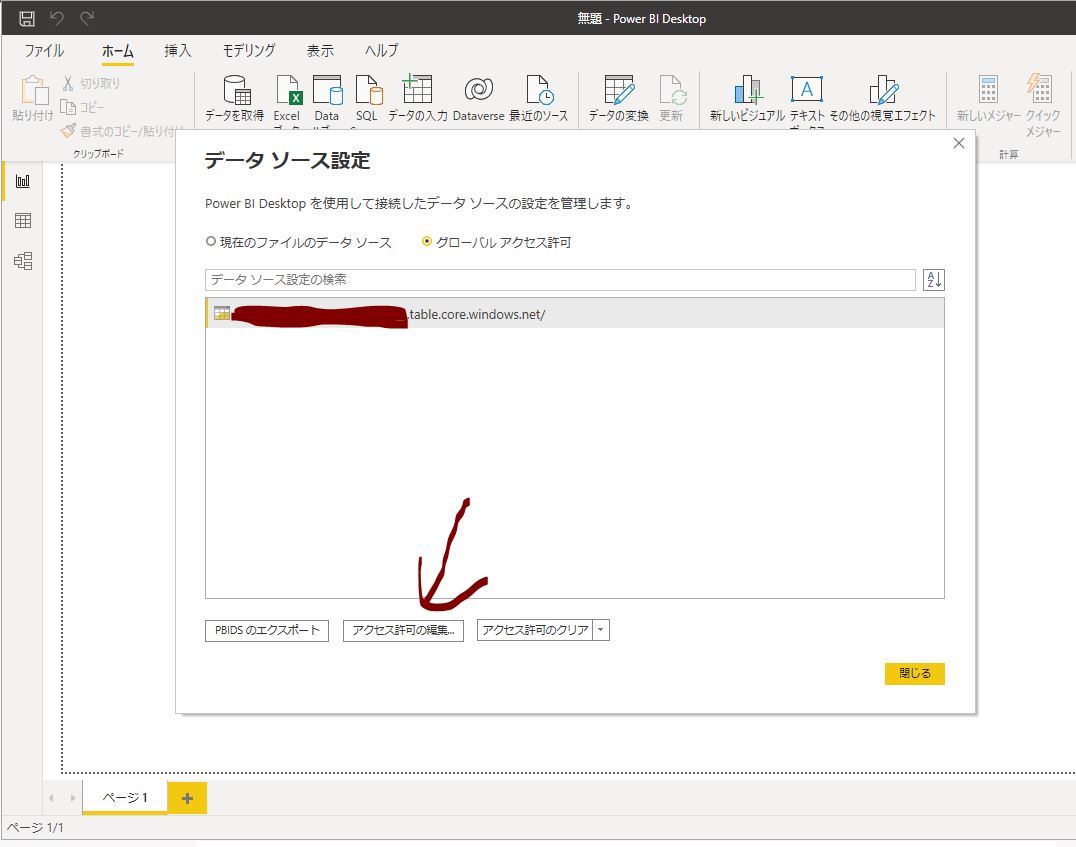Expand the アクセス許可のクリア dropdown arrow
The height and width of the screenshot is (847, 1076).
click(600, 630)
